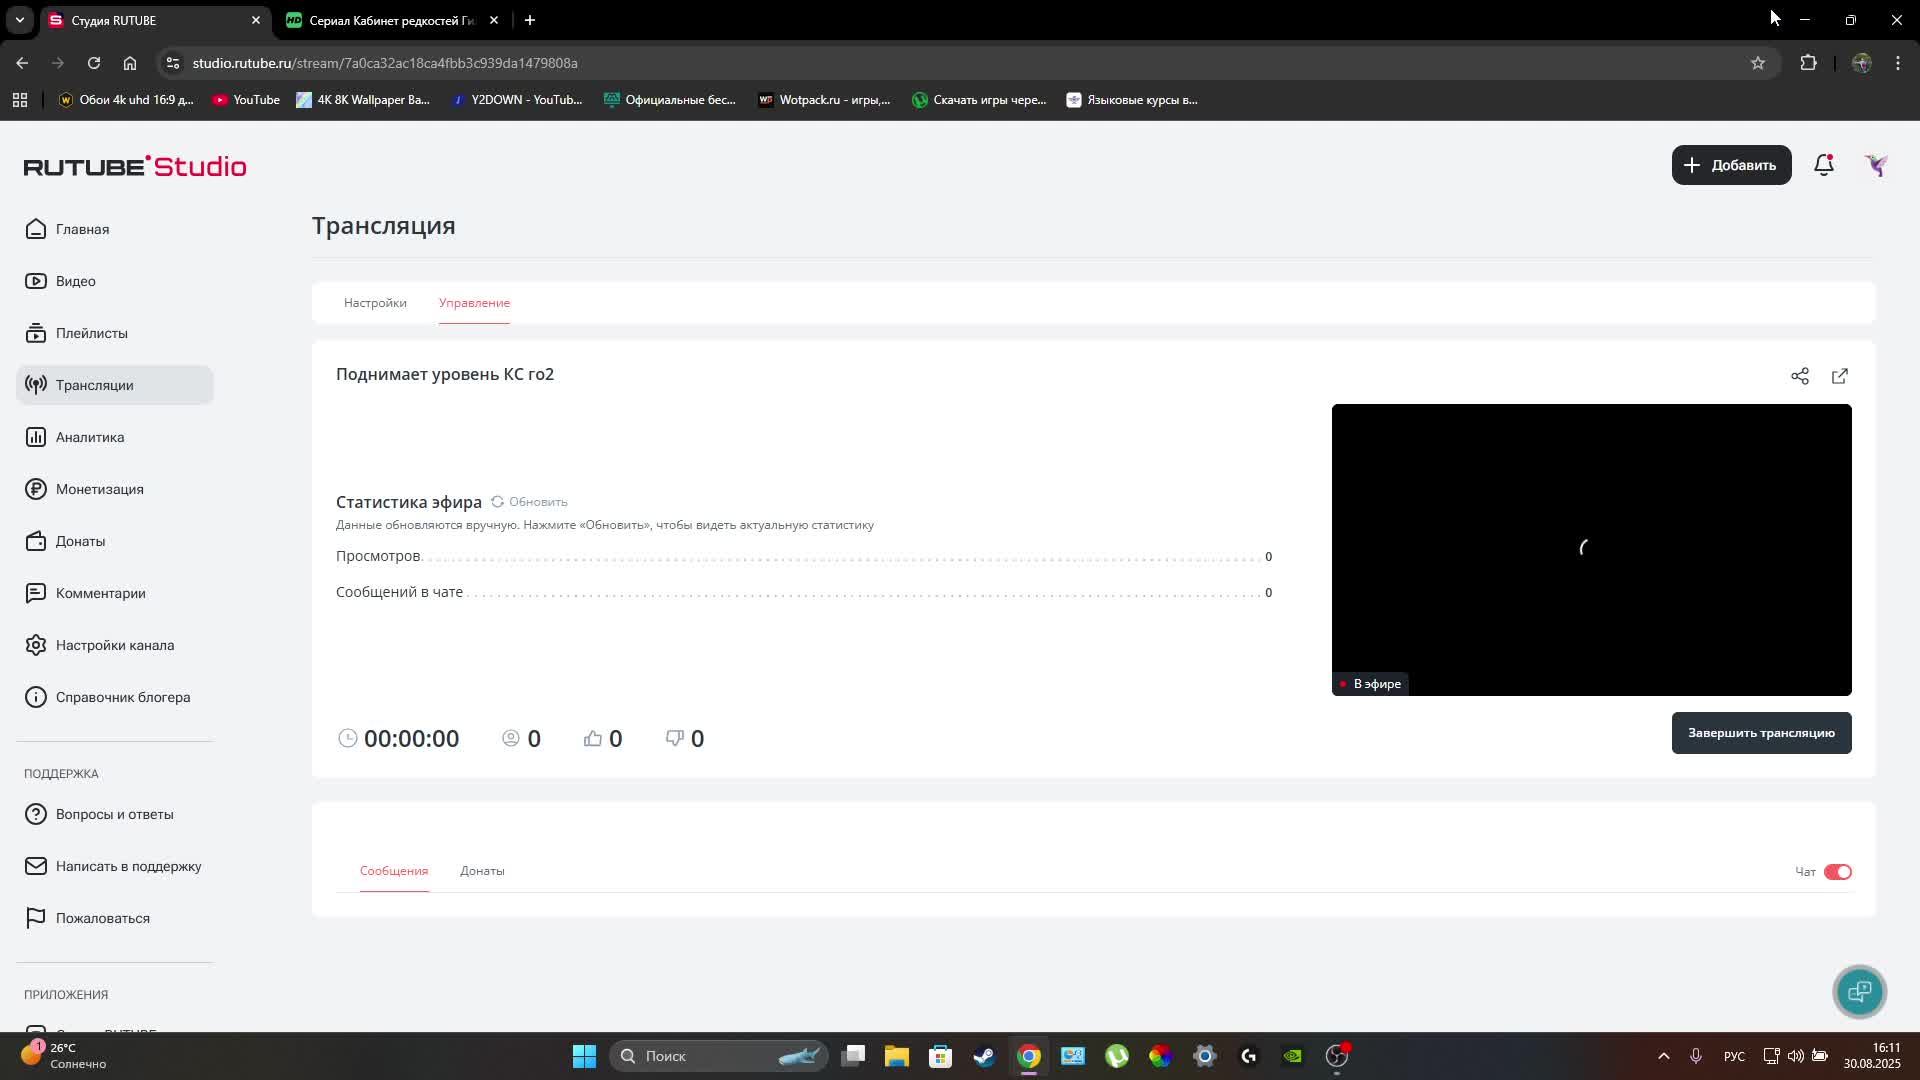Open the browser tab search dropdown

pos(19,20)
